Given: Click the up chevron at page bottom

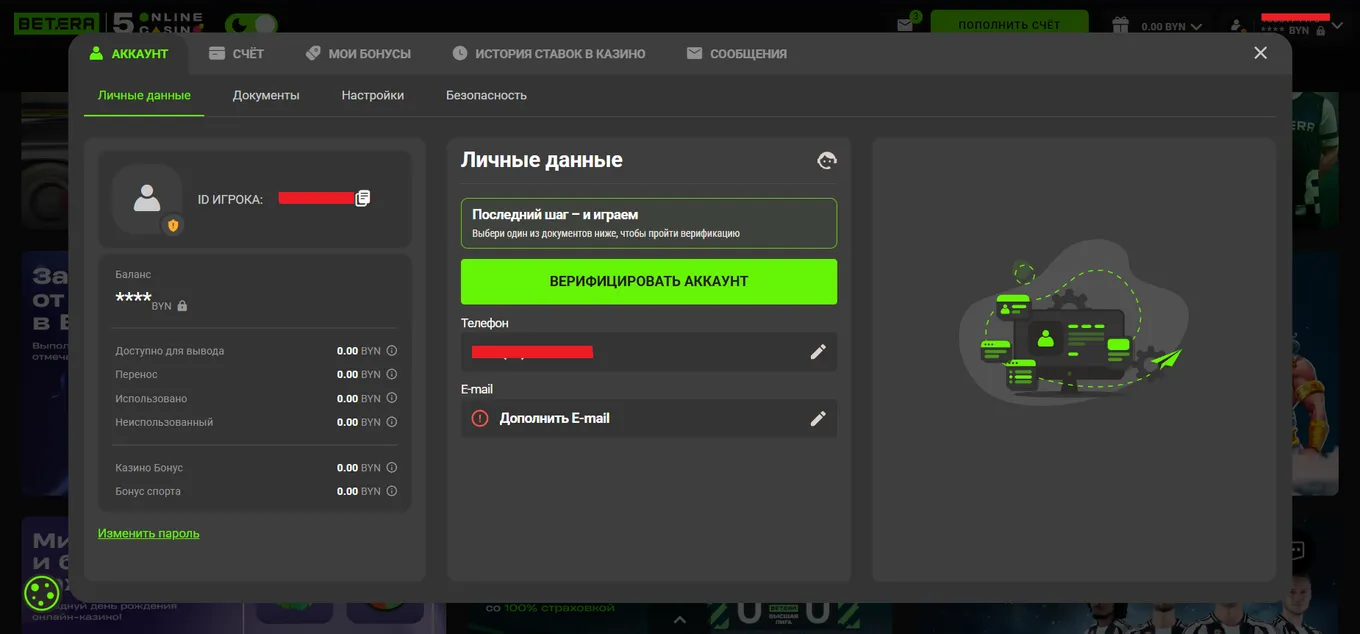Looking at the screenshot, I should click(x=680, y=620).
